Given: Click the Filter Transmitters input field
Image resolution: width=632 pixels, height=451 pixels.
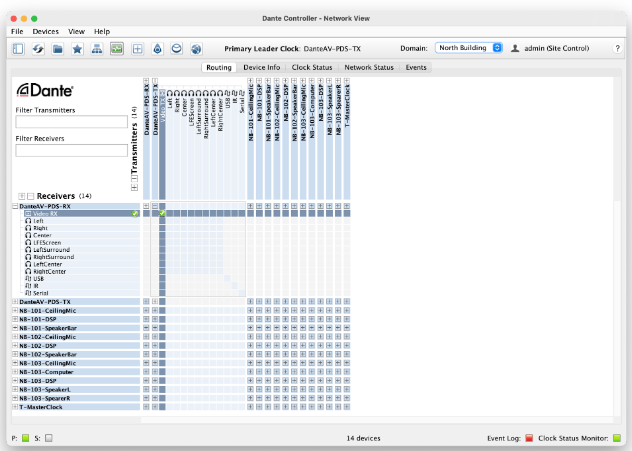Looking at the screenshot, I should point(72,122).
